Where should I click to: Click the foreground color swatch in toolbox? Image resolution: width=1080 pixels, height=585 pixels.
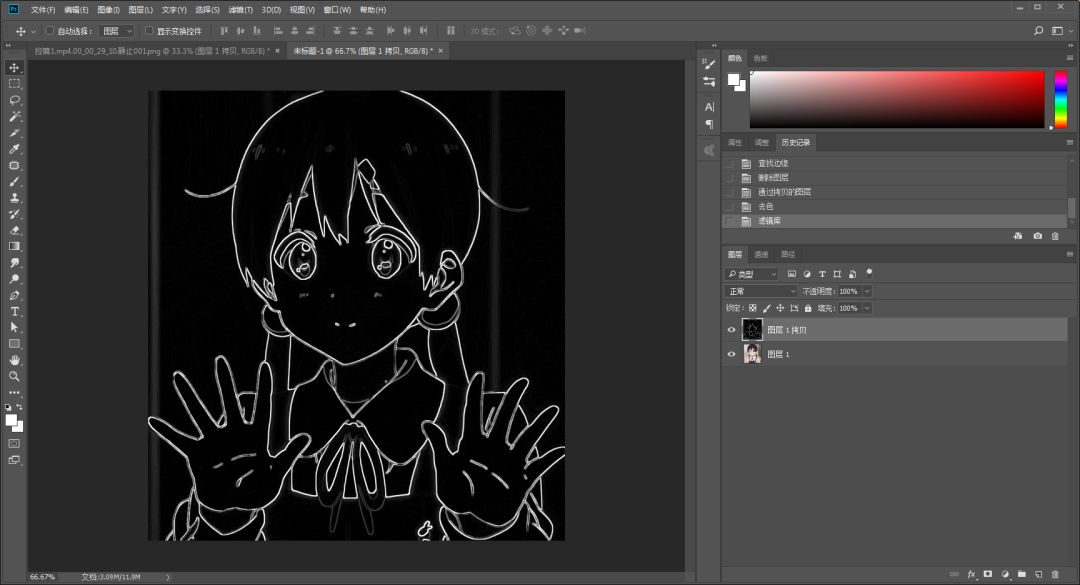point(11,420)
